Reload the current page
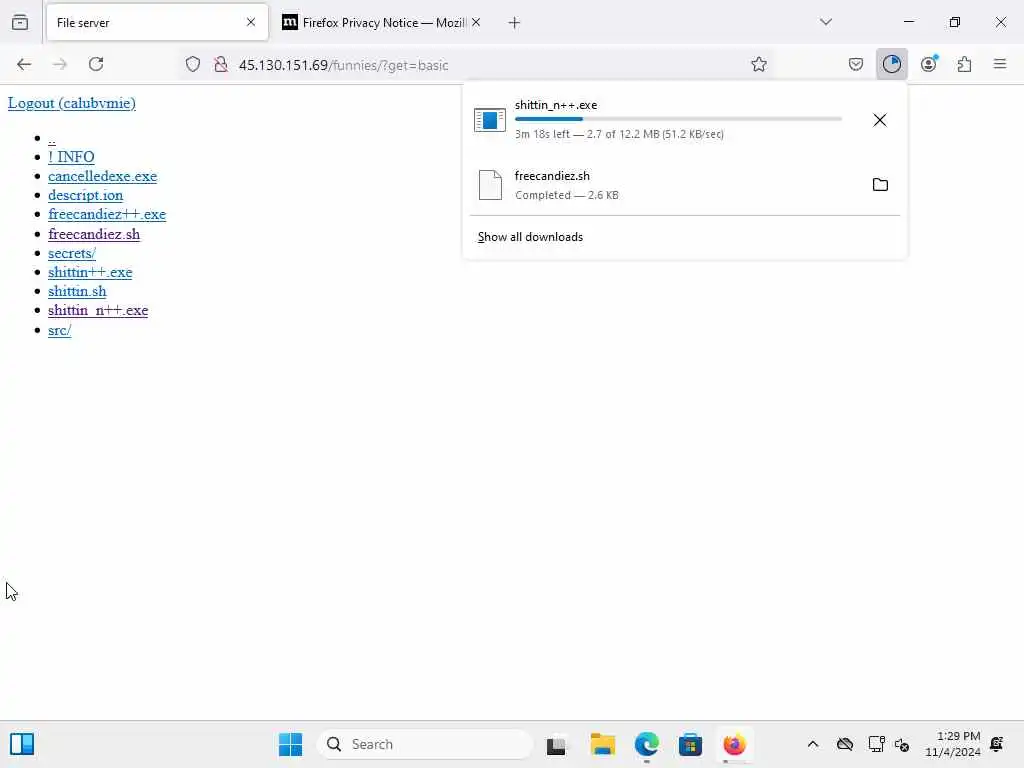This screenshot has width=1024, height=768. click(x=96, y=64)
